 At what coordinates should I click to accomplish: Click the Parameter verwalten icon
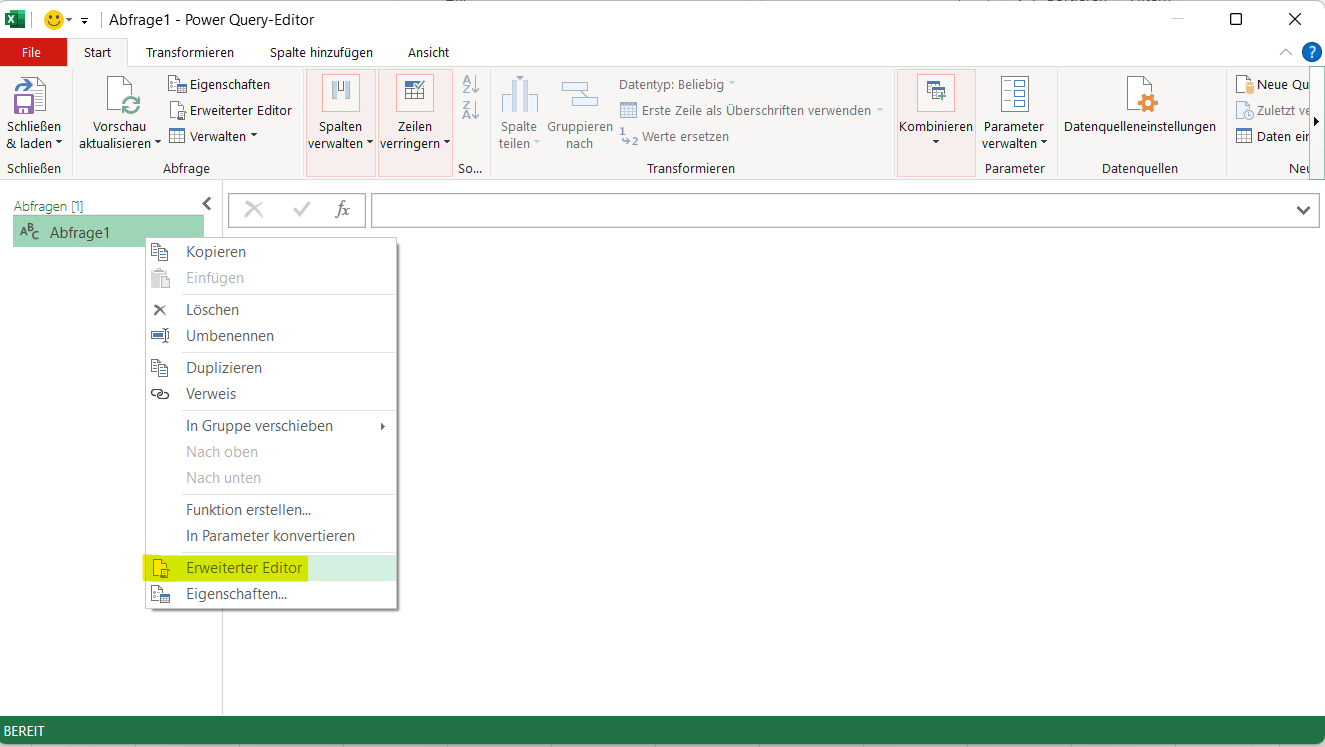pyautogui.click(x=1014, y=93)
